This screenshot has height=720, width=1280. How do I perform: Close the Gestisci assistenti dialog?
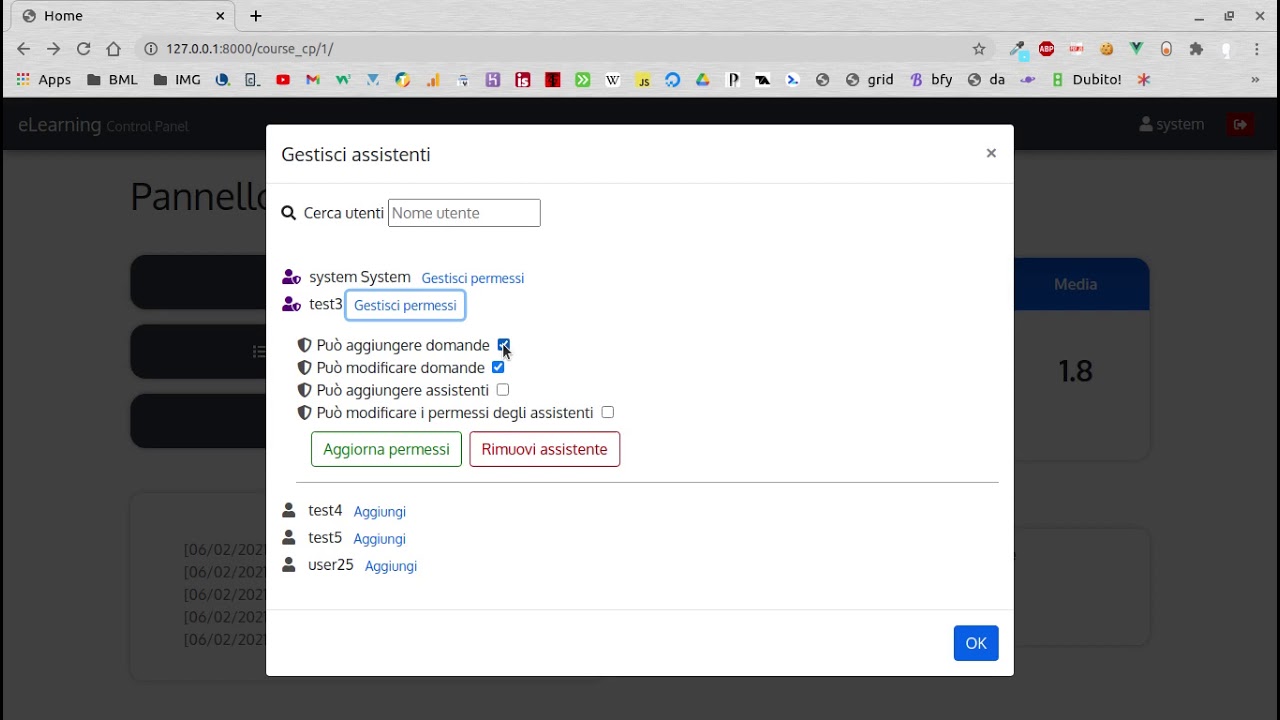(991, 153)
